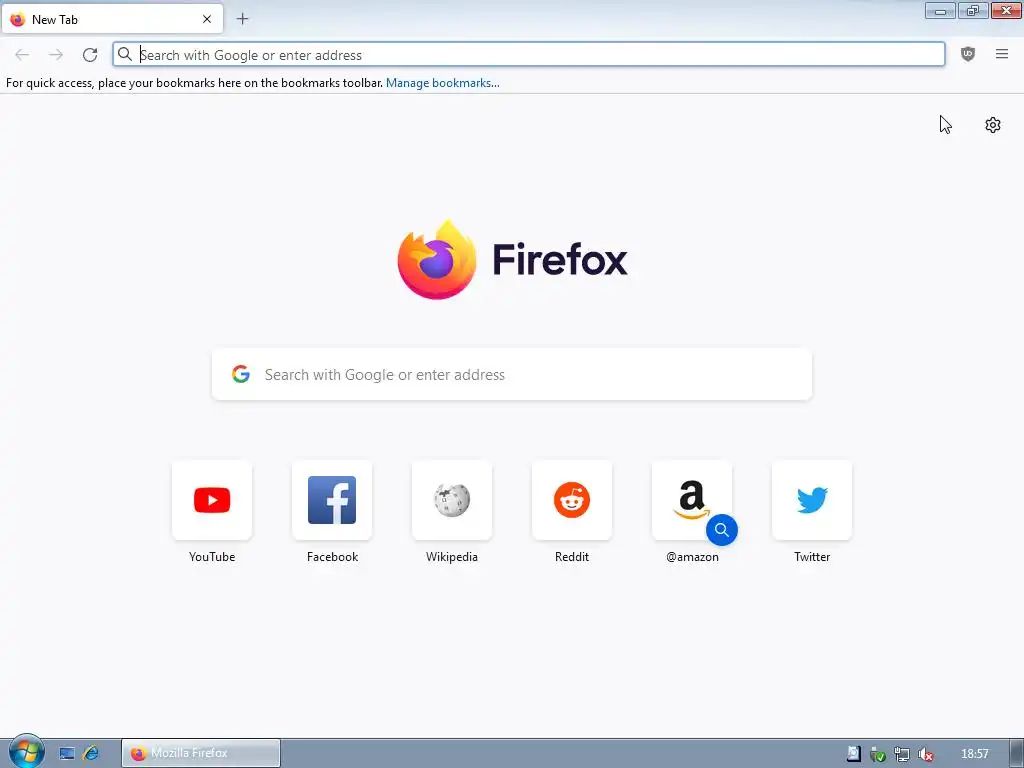1024x768 pixels.
Task: Open Manage bookmarks link
Action: pyautogui.click(x=443, y=83)
